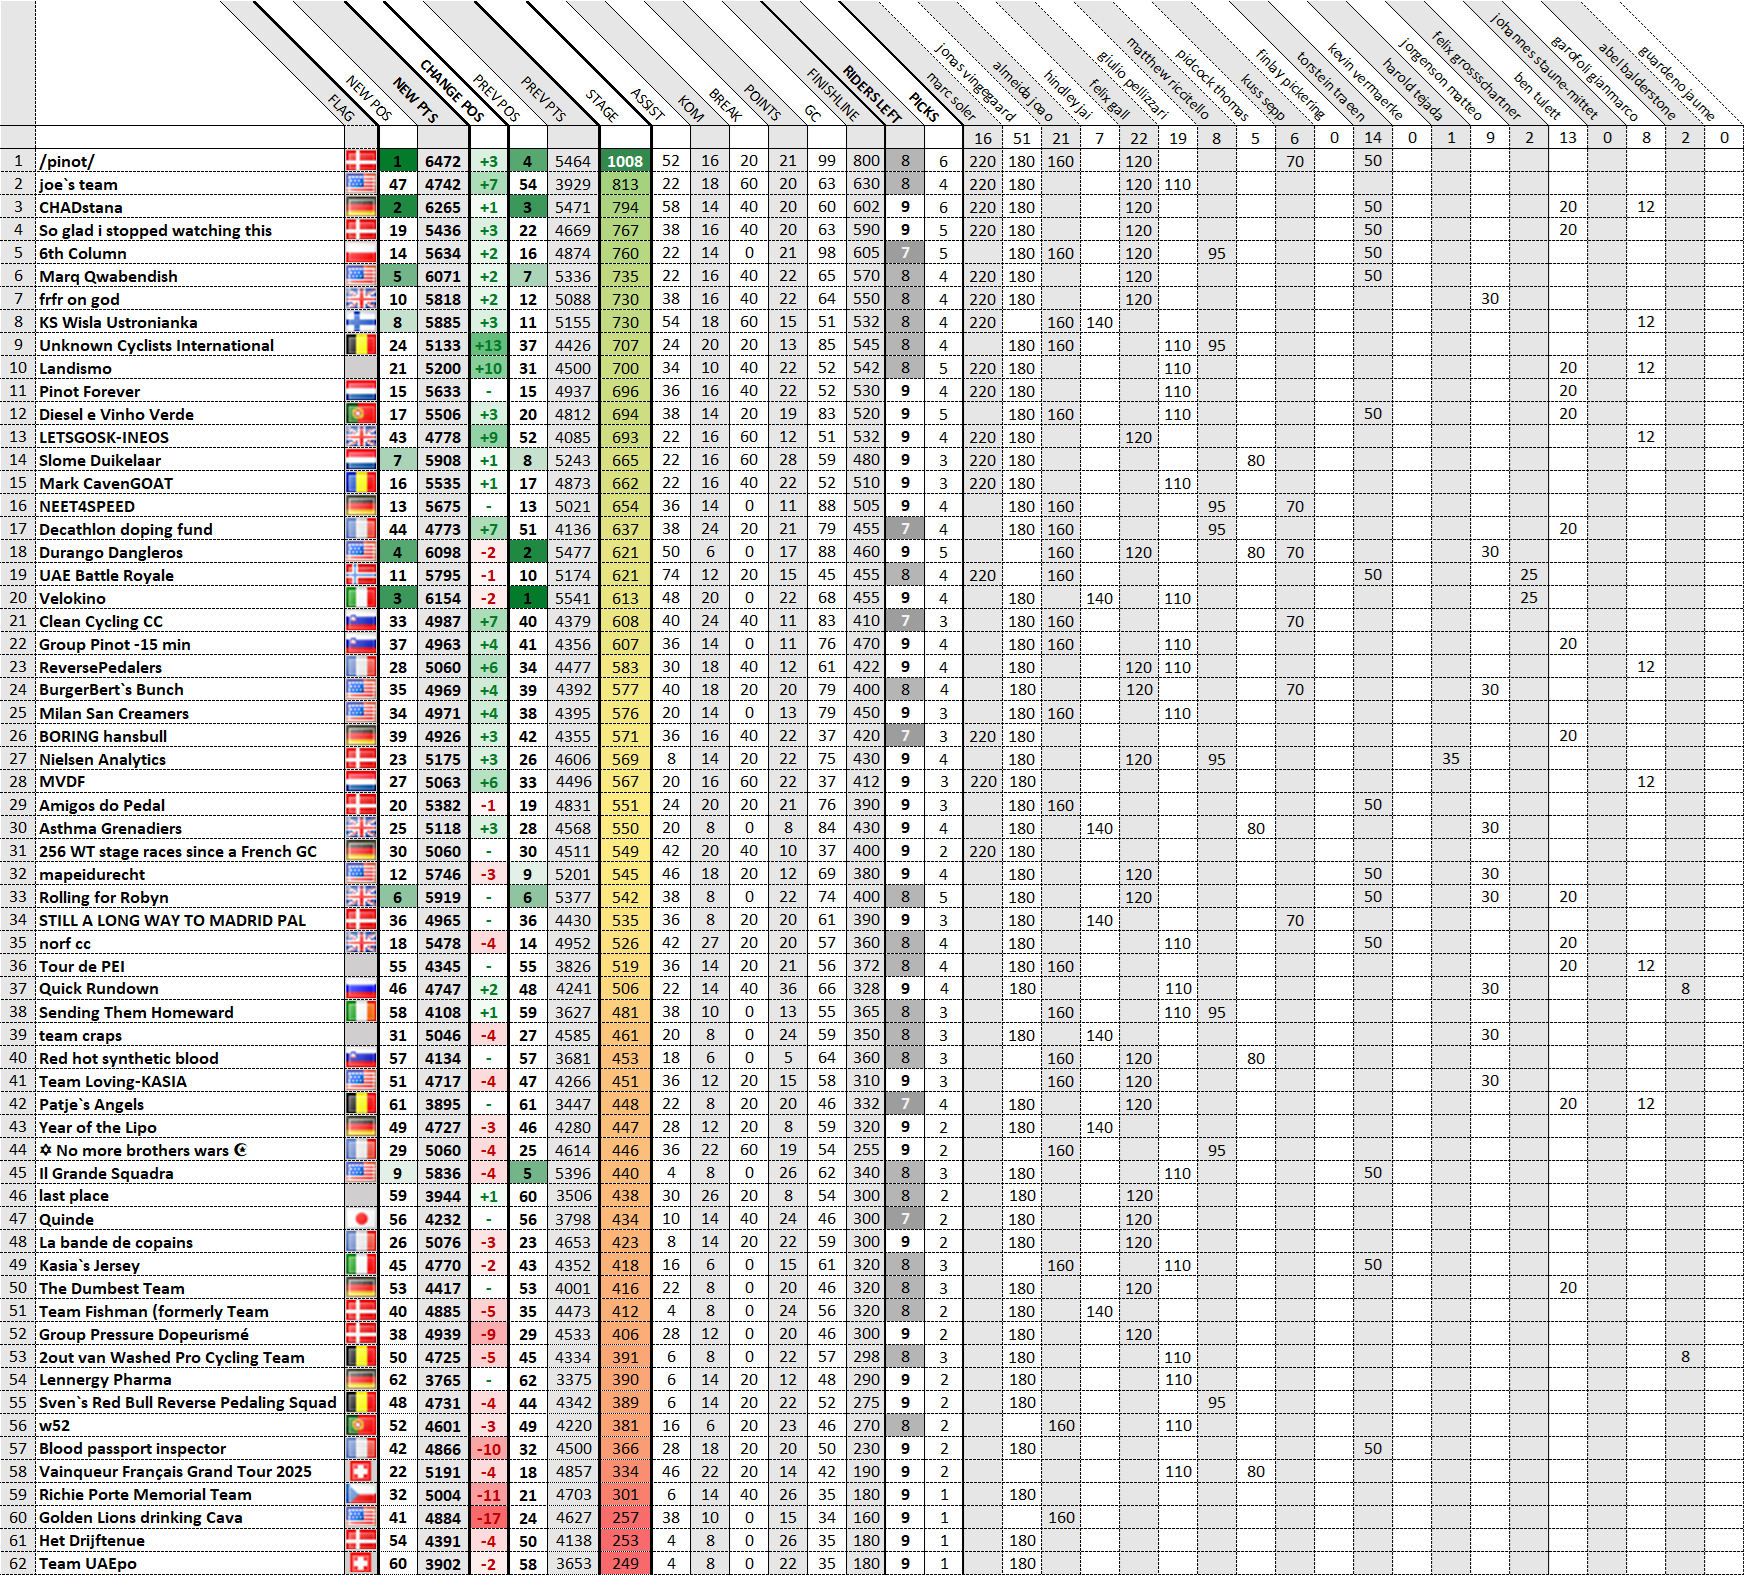1744x1575 pixels.
Task: Select the 'FINISHLINE' column header
Action: tap(834, 94)
